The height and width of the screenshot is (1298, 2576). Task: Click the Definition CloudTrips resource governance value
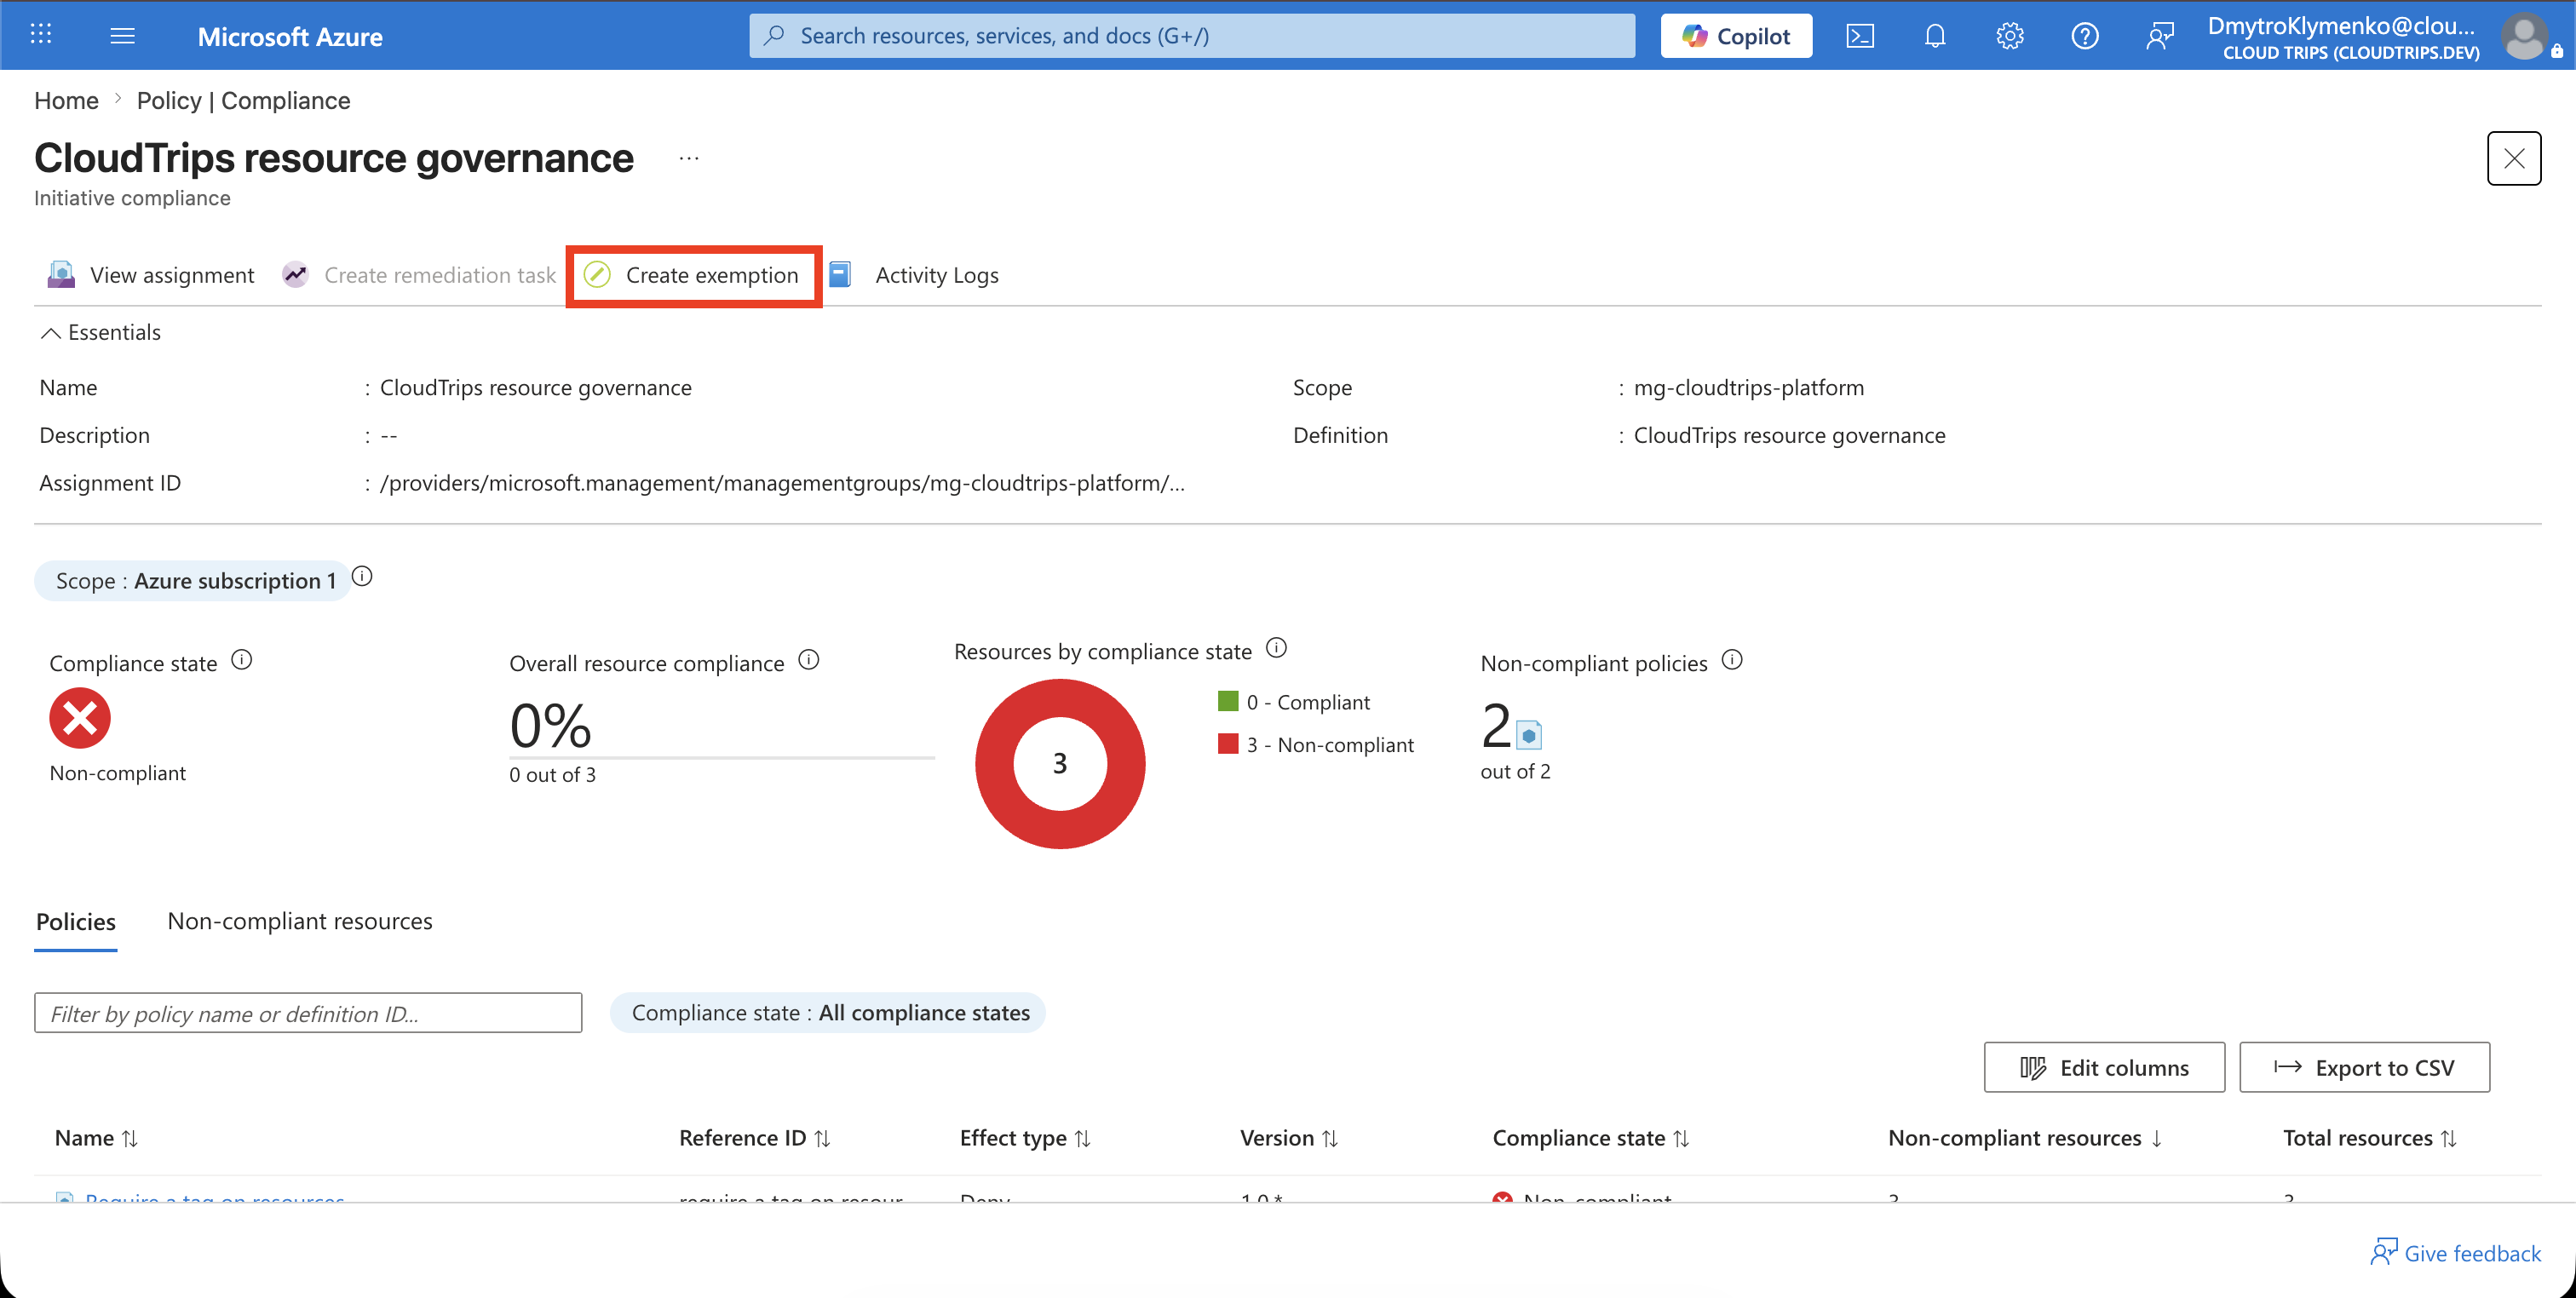coord(1790,435)
